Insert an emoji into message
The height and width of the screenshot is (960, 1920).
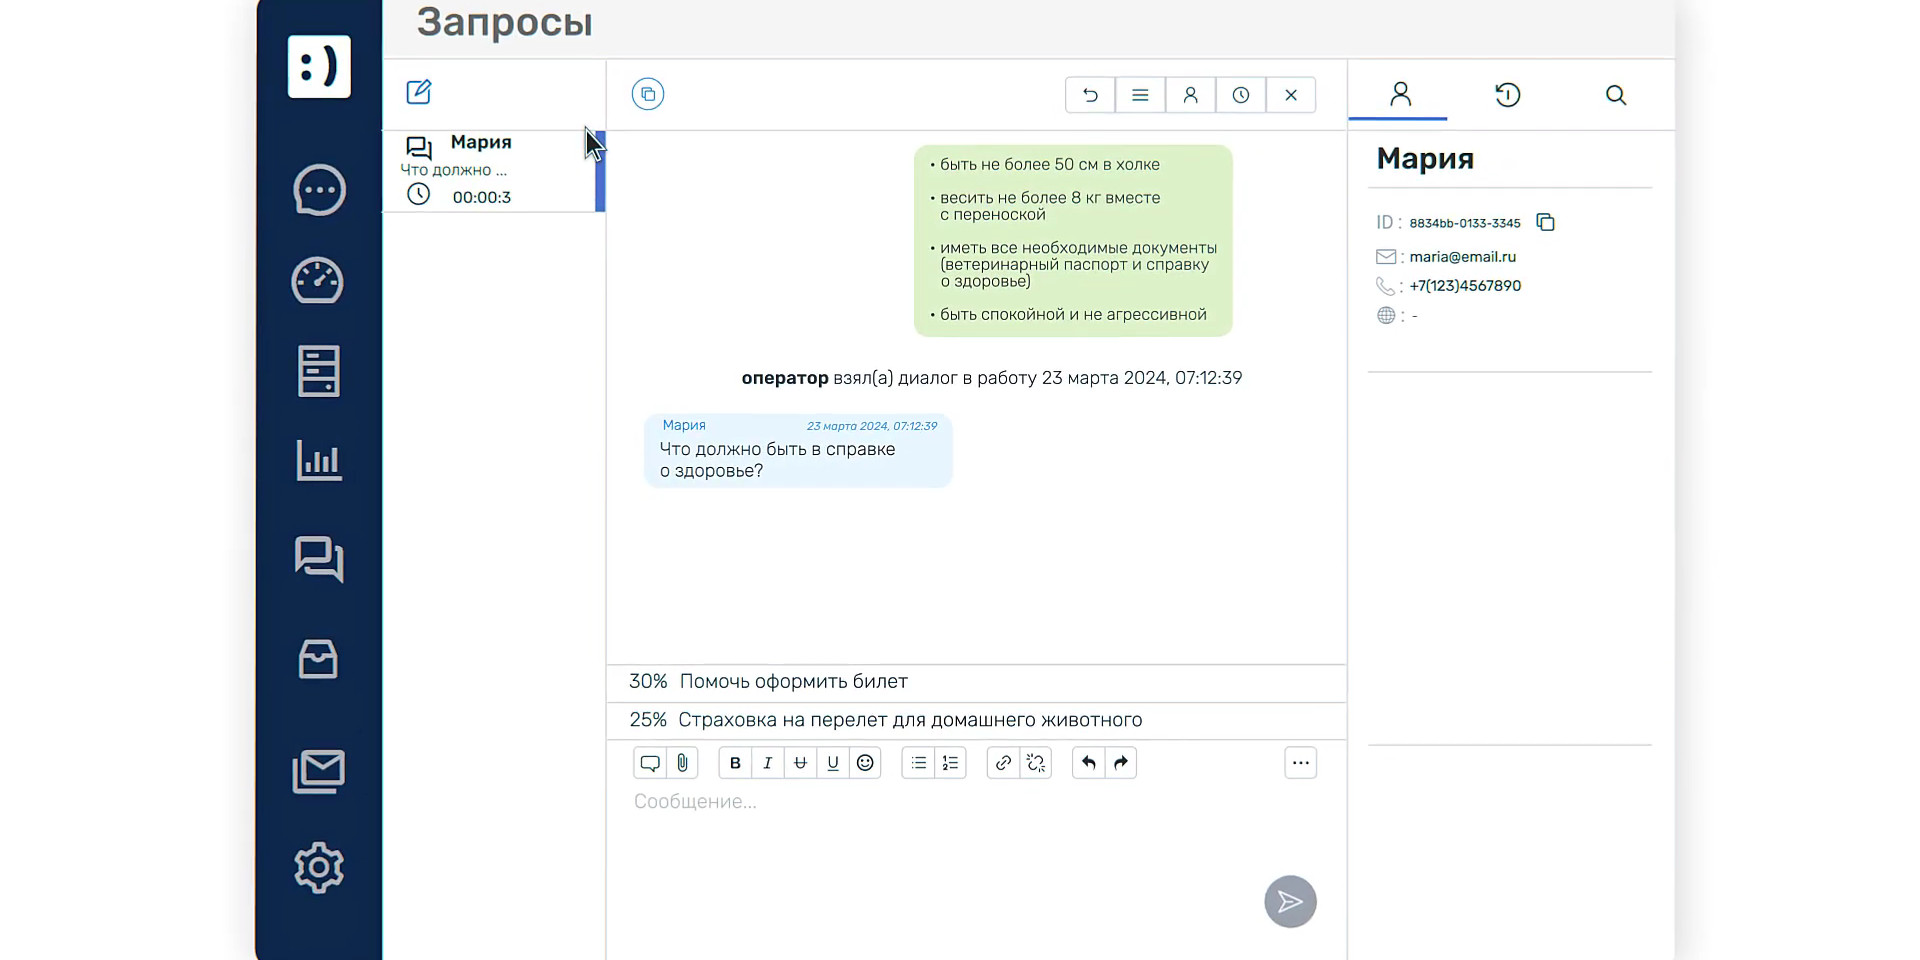tap(865, 763)
